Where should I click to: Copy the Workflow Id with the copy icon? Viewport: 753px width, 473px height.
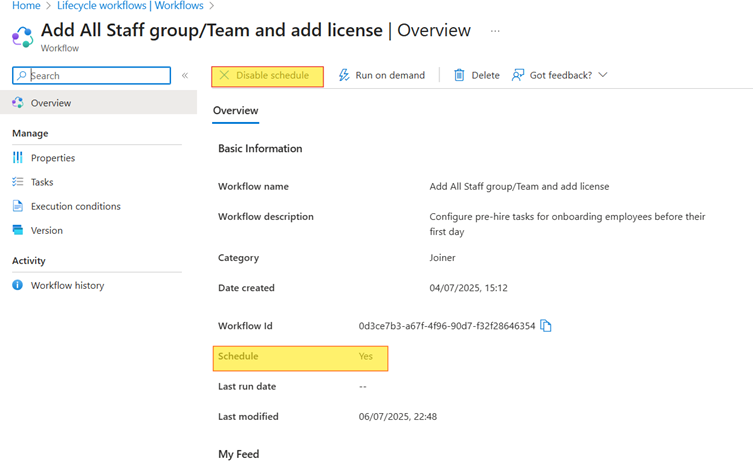[546, 326]
